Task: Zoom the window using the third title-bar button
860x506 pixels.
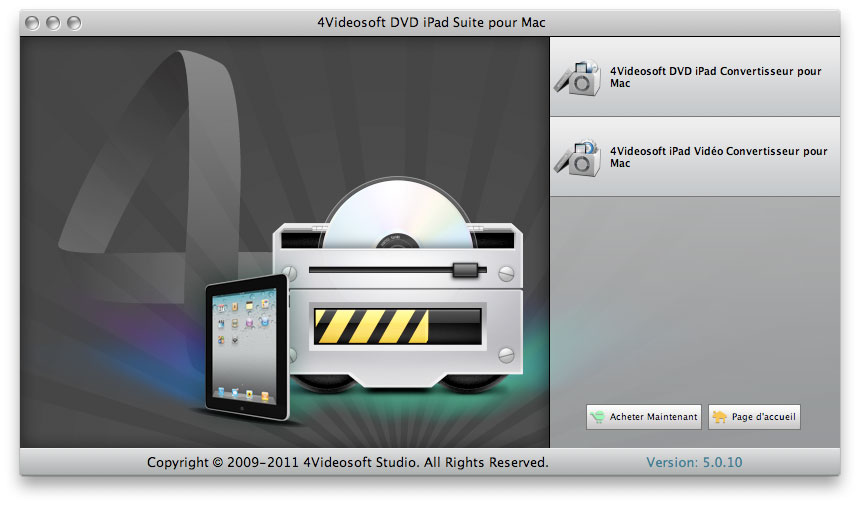Action: (x=74, y=22)
